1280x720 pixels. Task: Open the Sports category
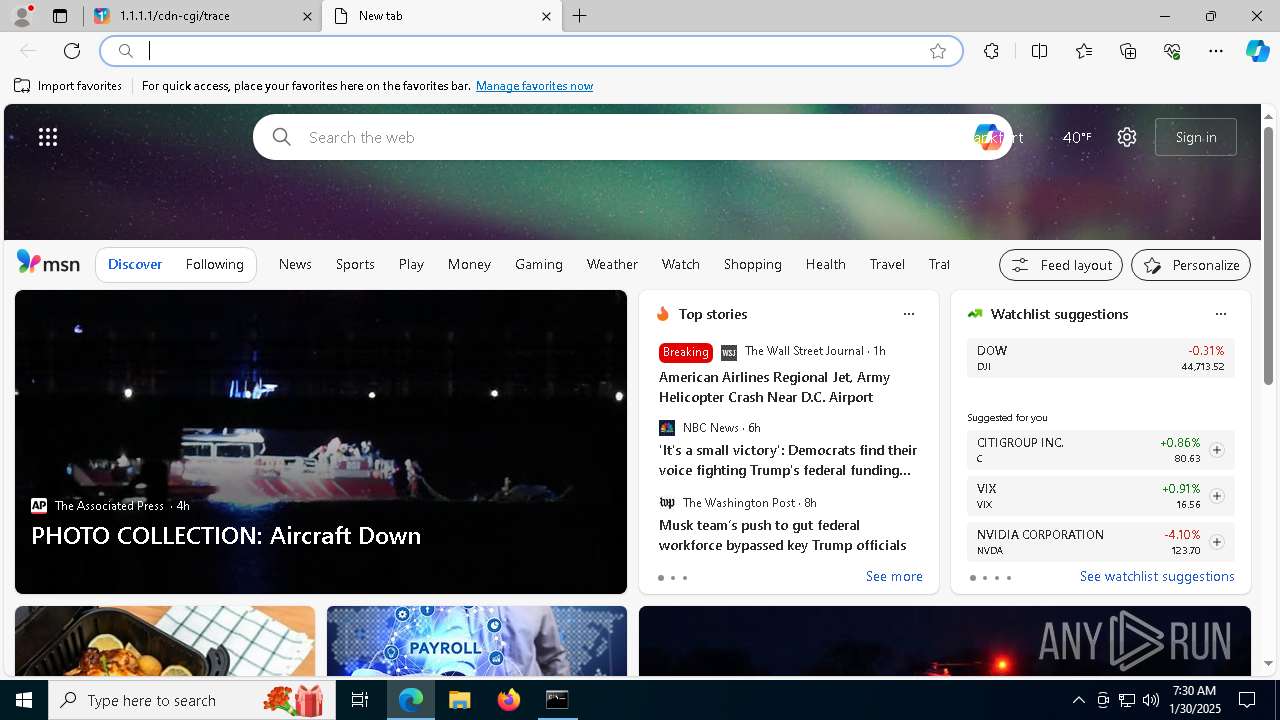tap(355, 264)
